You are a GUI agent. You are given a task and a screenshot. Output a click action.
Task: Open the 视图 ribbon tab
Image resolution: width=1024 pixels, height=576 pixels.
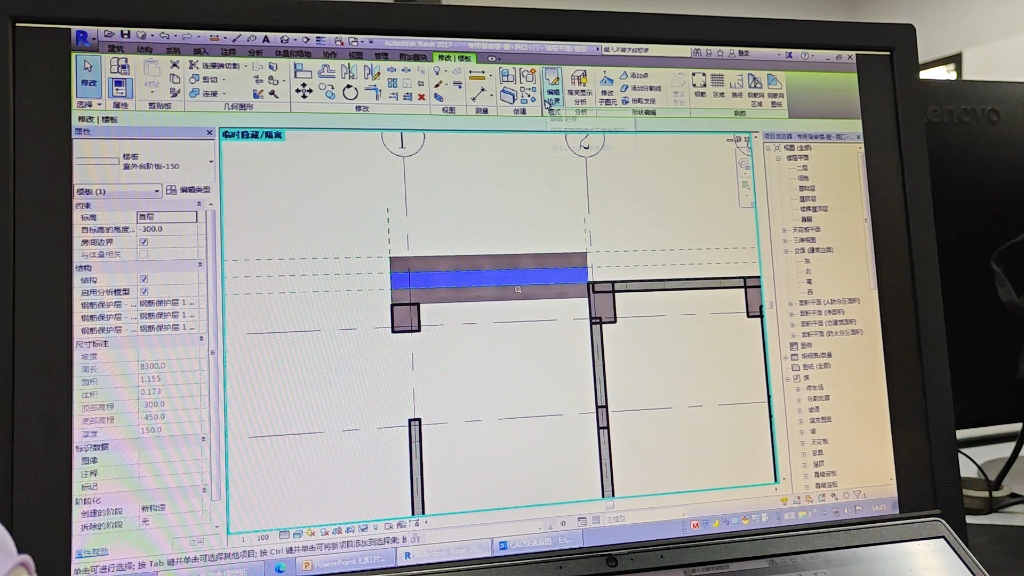[x=355, y=56]
